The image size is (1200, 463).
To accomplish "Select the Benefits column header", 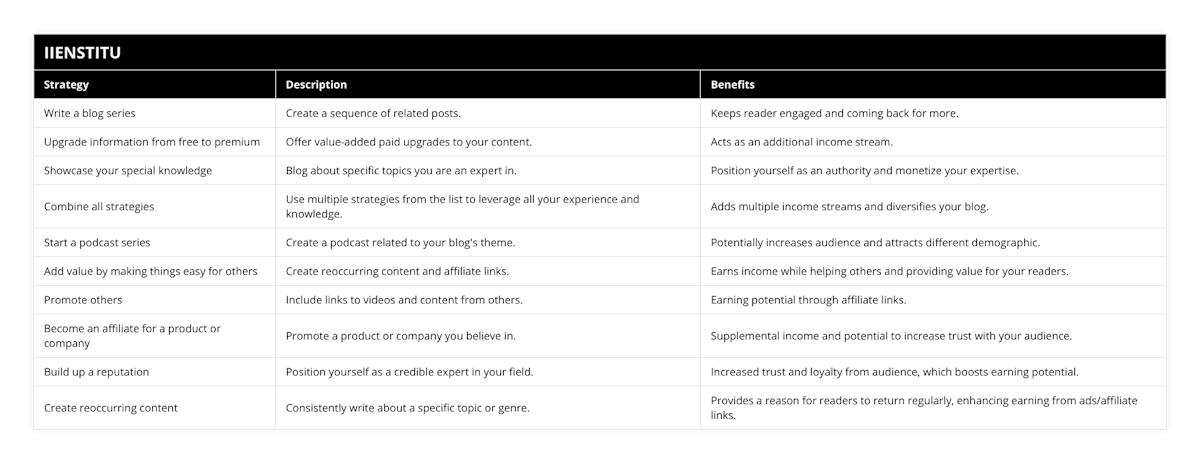I will pyautogui.click(x=732, y=85).
